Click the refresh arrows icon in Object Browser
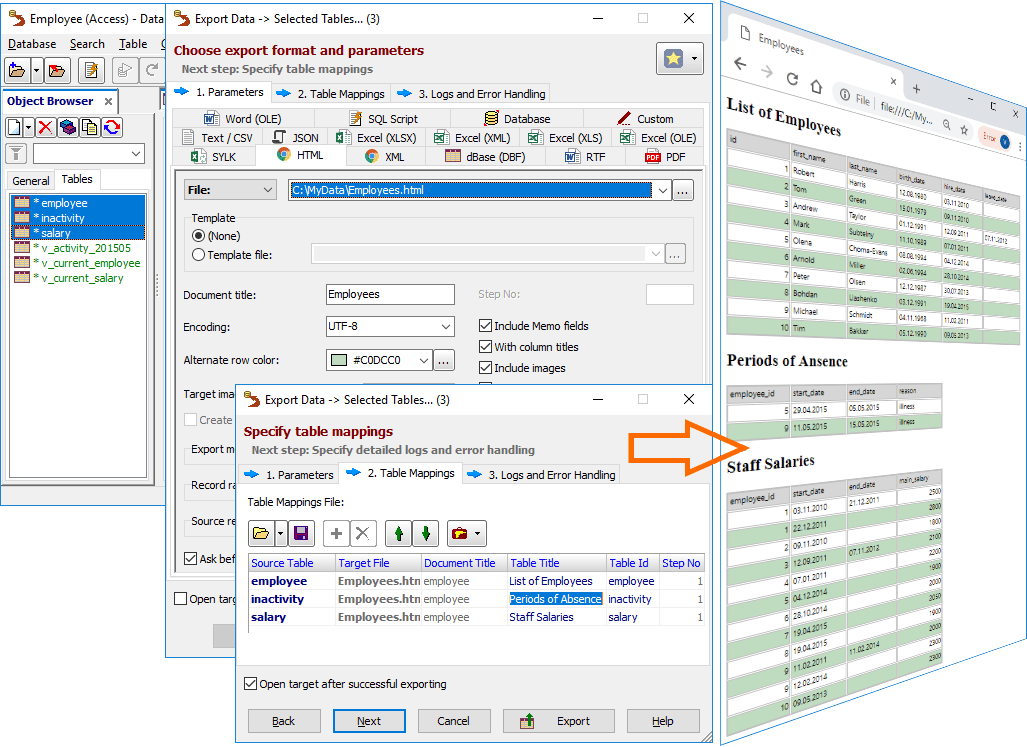The height and width of the screenshot is (747, 1027). tap(111, 127)
